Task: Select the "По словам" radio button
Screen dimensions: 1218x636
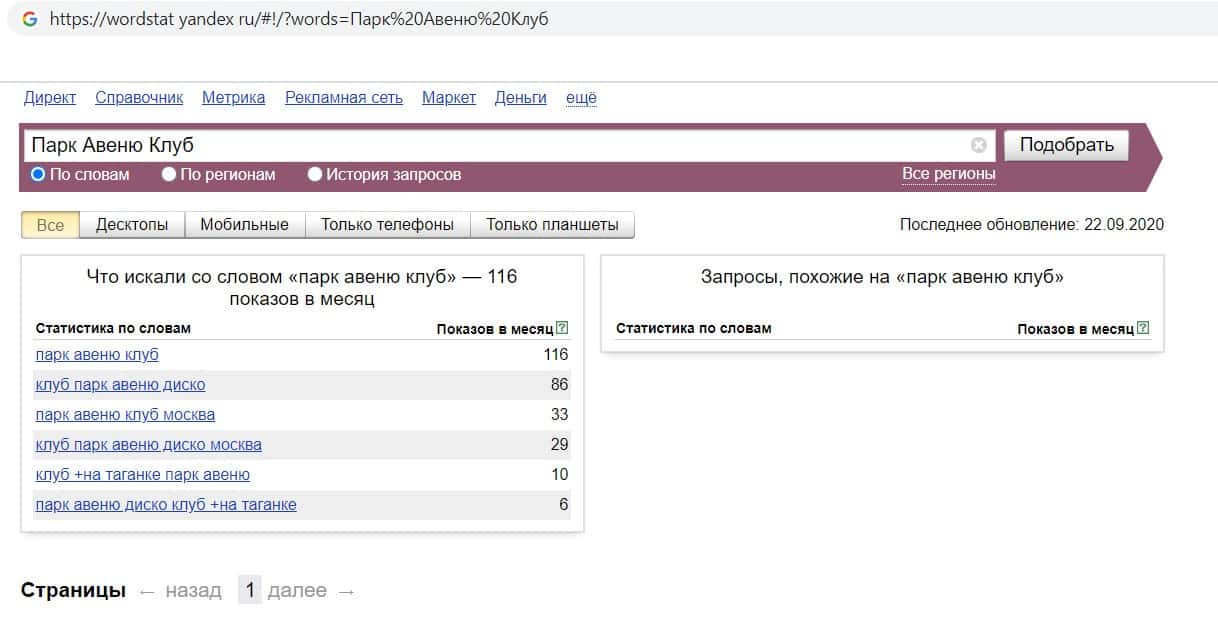Action: point(38,174)
